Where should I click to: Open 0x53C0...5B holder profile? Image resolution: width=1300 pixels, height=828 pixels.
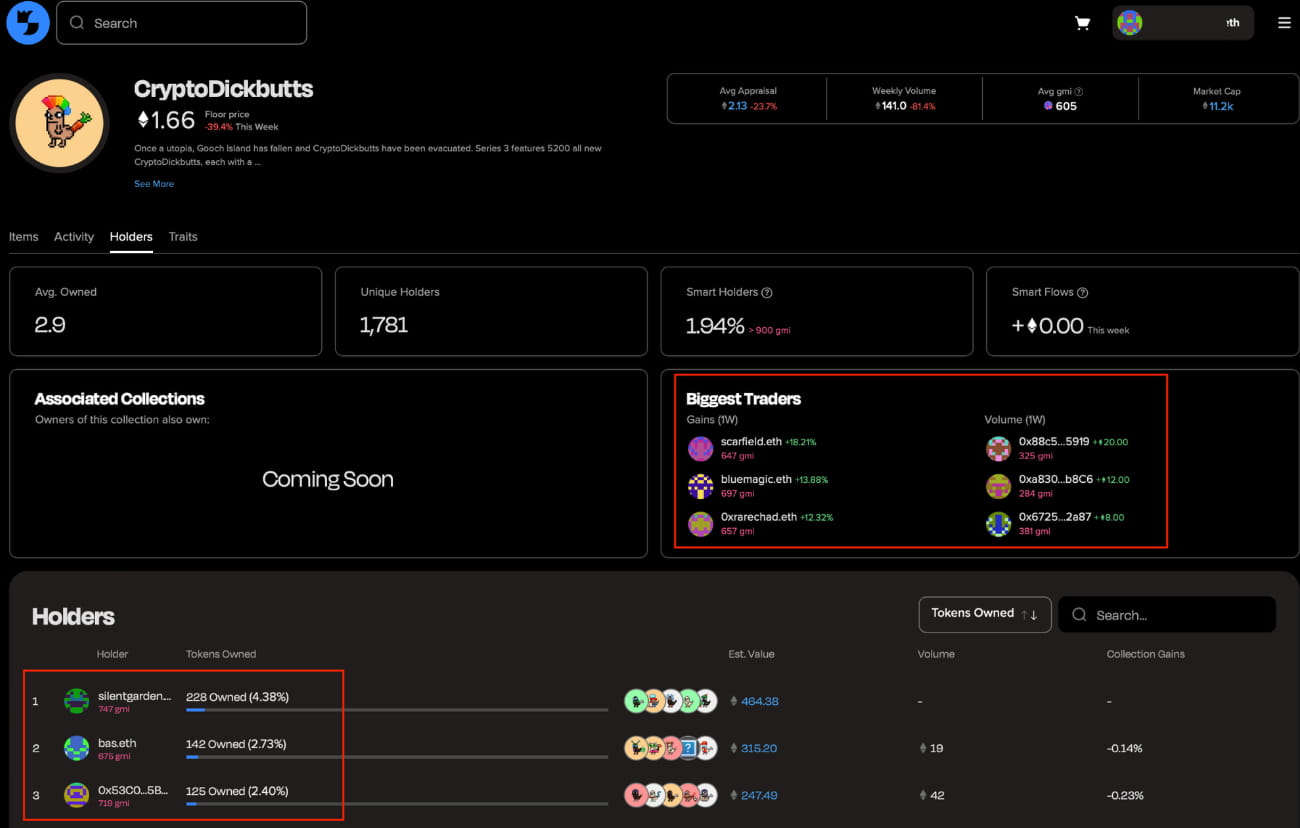coord(133,790)
